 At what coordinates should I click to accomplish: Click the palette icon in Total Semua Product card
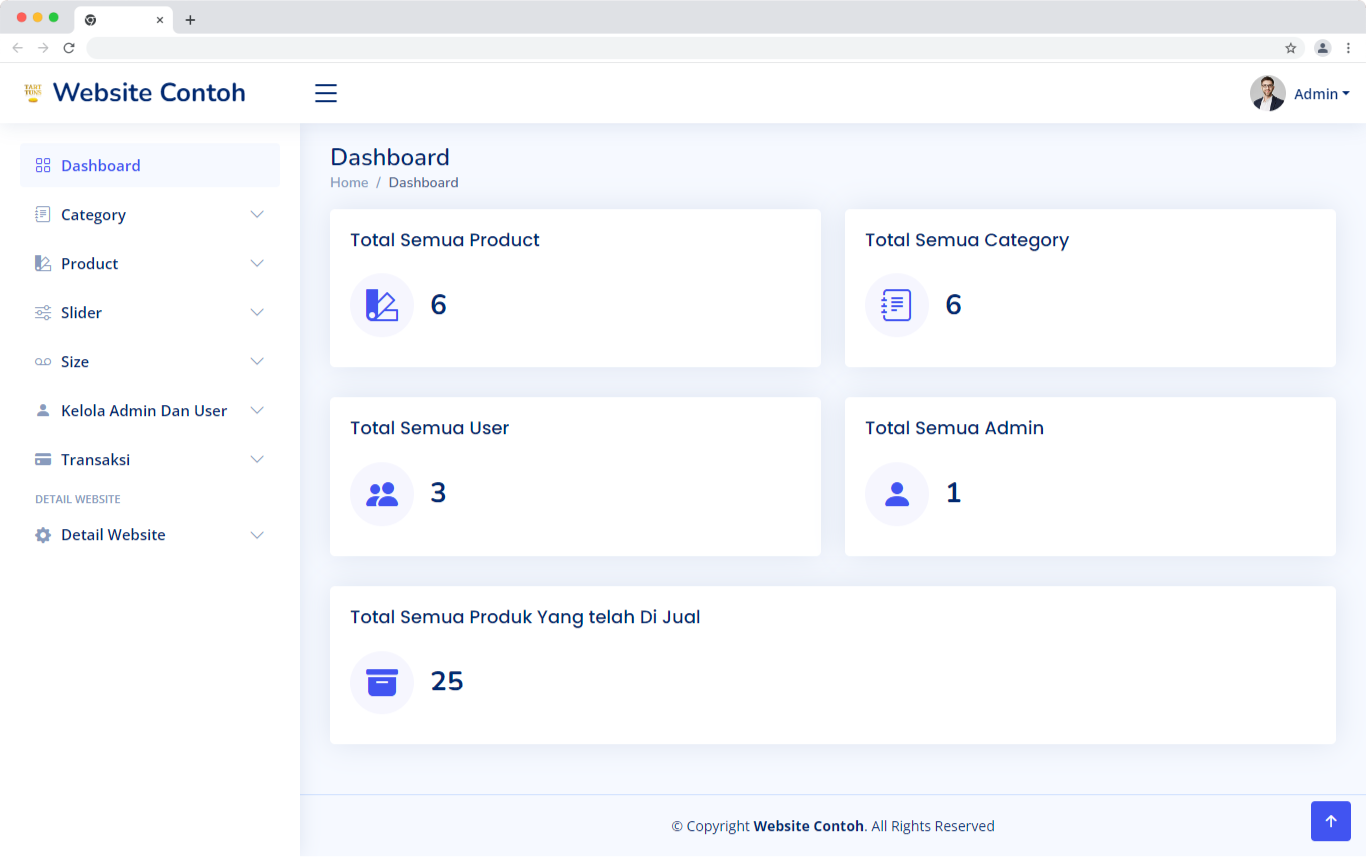coord(382,305)
